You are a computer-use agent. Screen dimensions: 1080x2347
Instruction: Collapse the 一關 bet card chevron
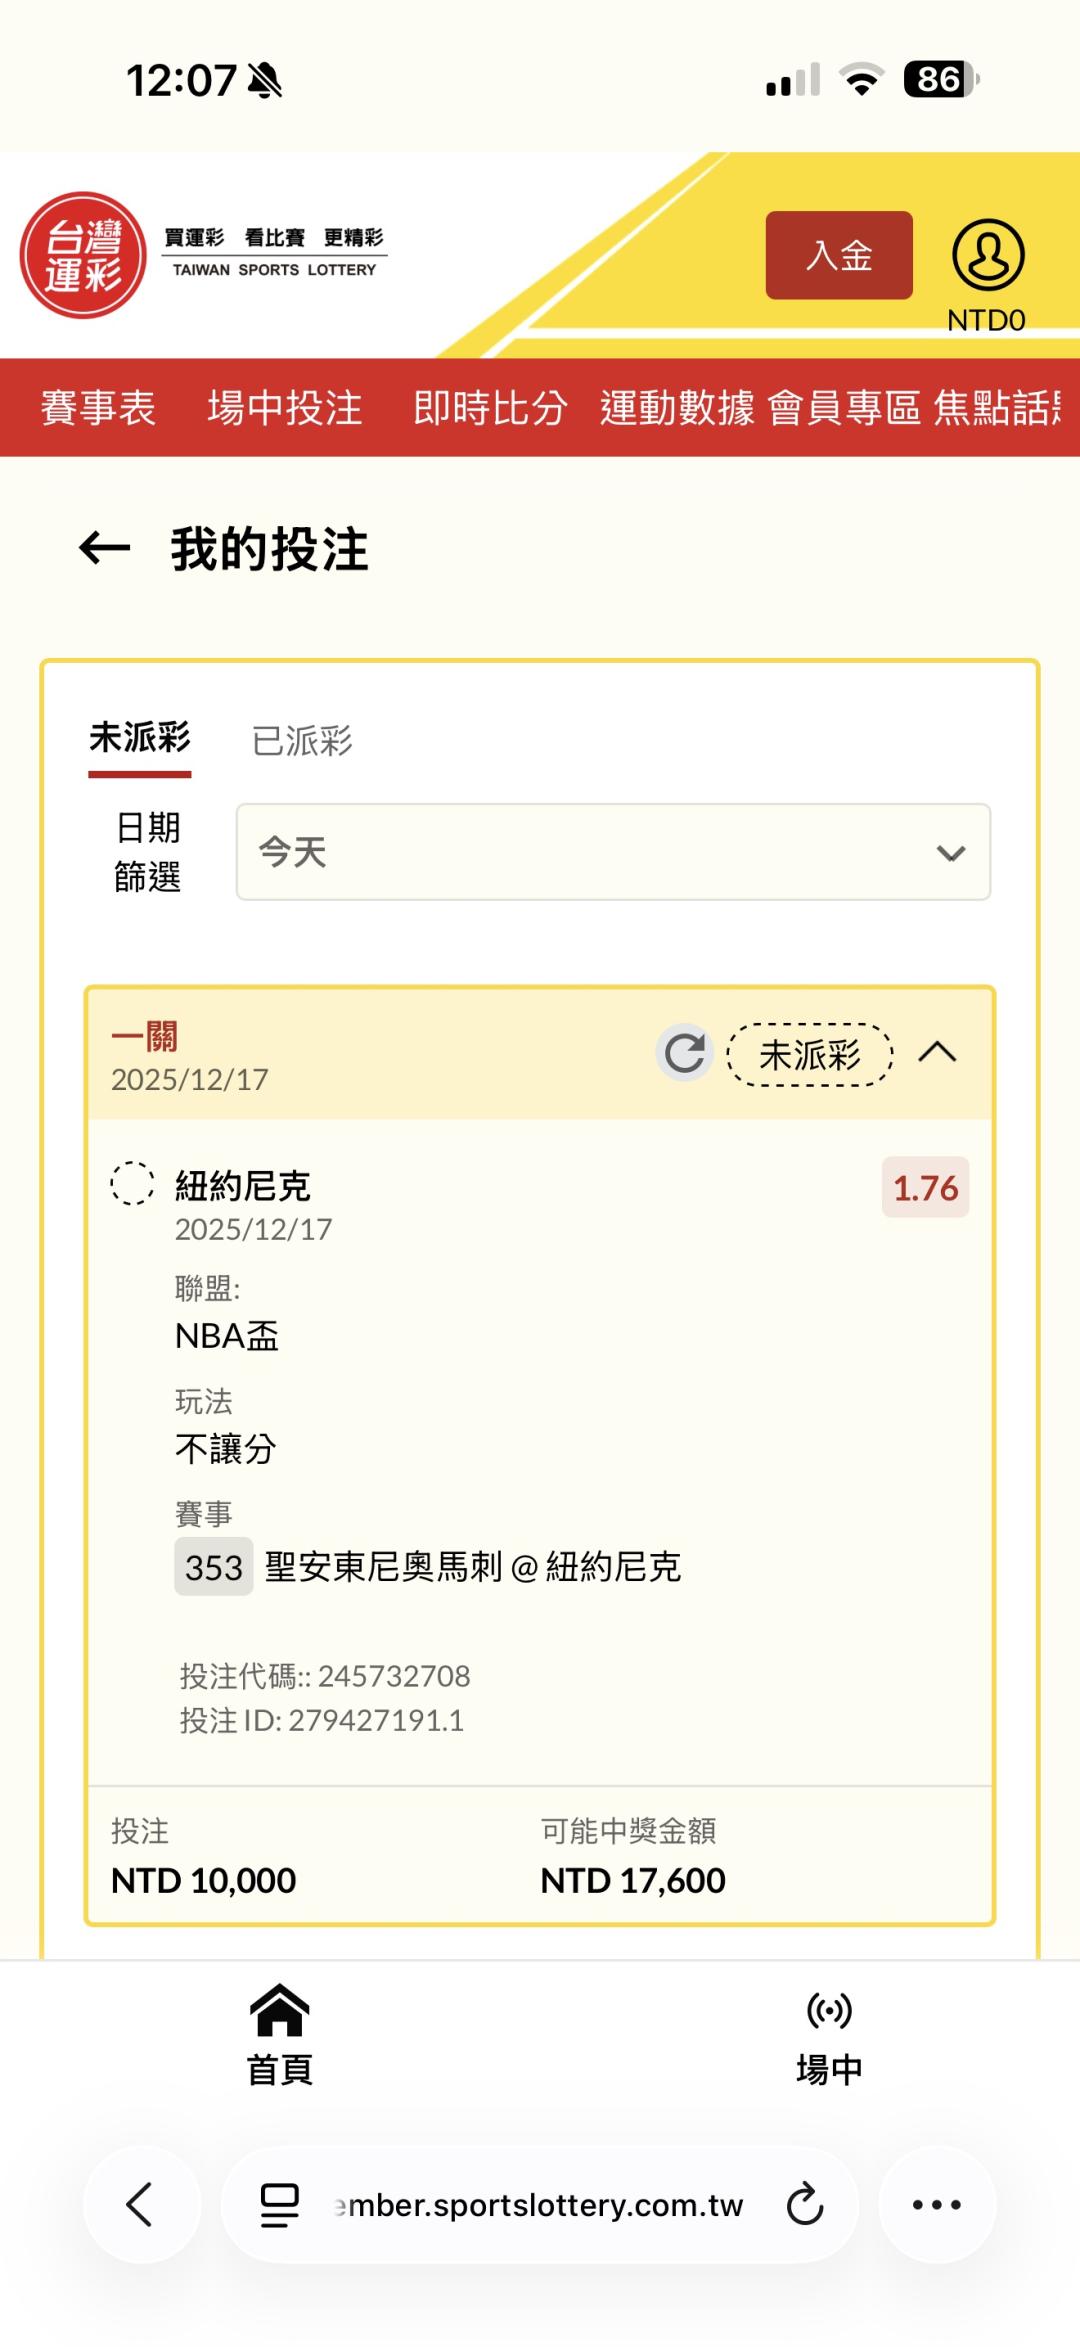pos(937,1053)
